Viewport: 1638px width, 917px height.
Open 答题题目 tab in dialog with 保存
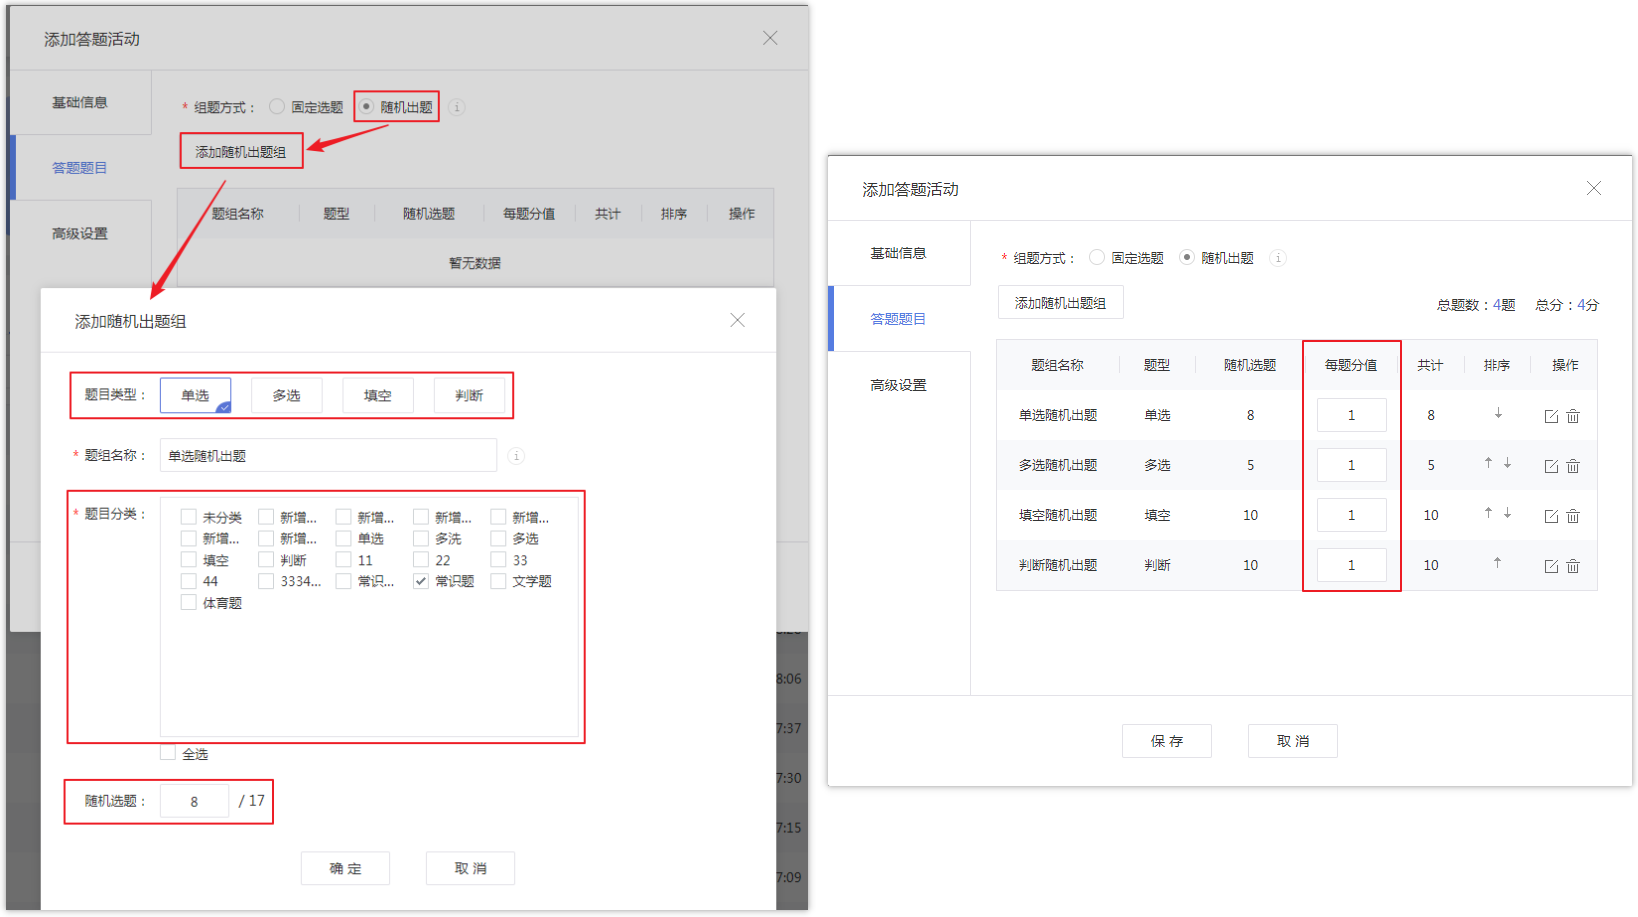point(899,319)
